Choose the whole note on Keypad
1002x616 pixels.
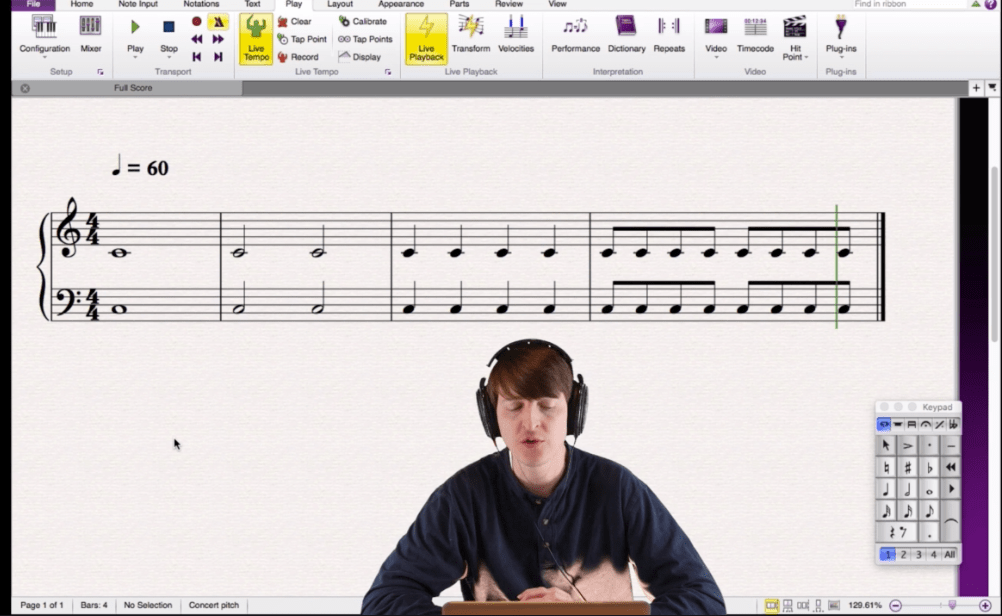(x=930, y=490)
